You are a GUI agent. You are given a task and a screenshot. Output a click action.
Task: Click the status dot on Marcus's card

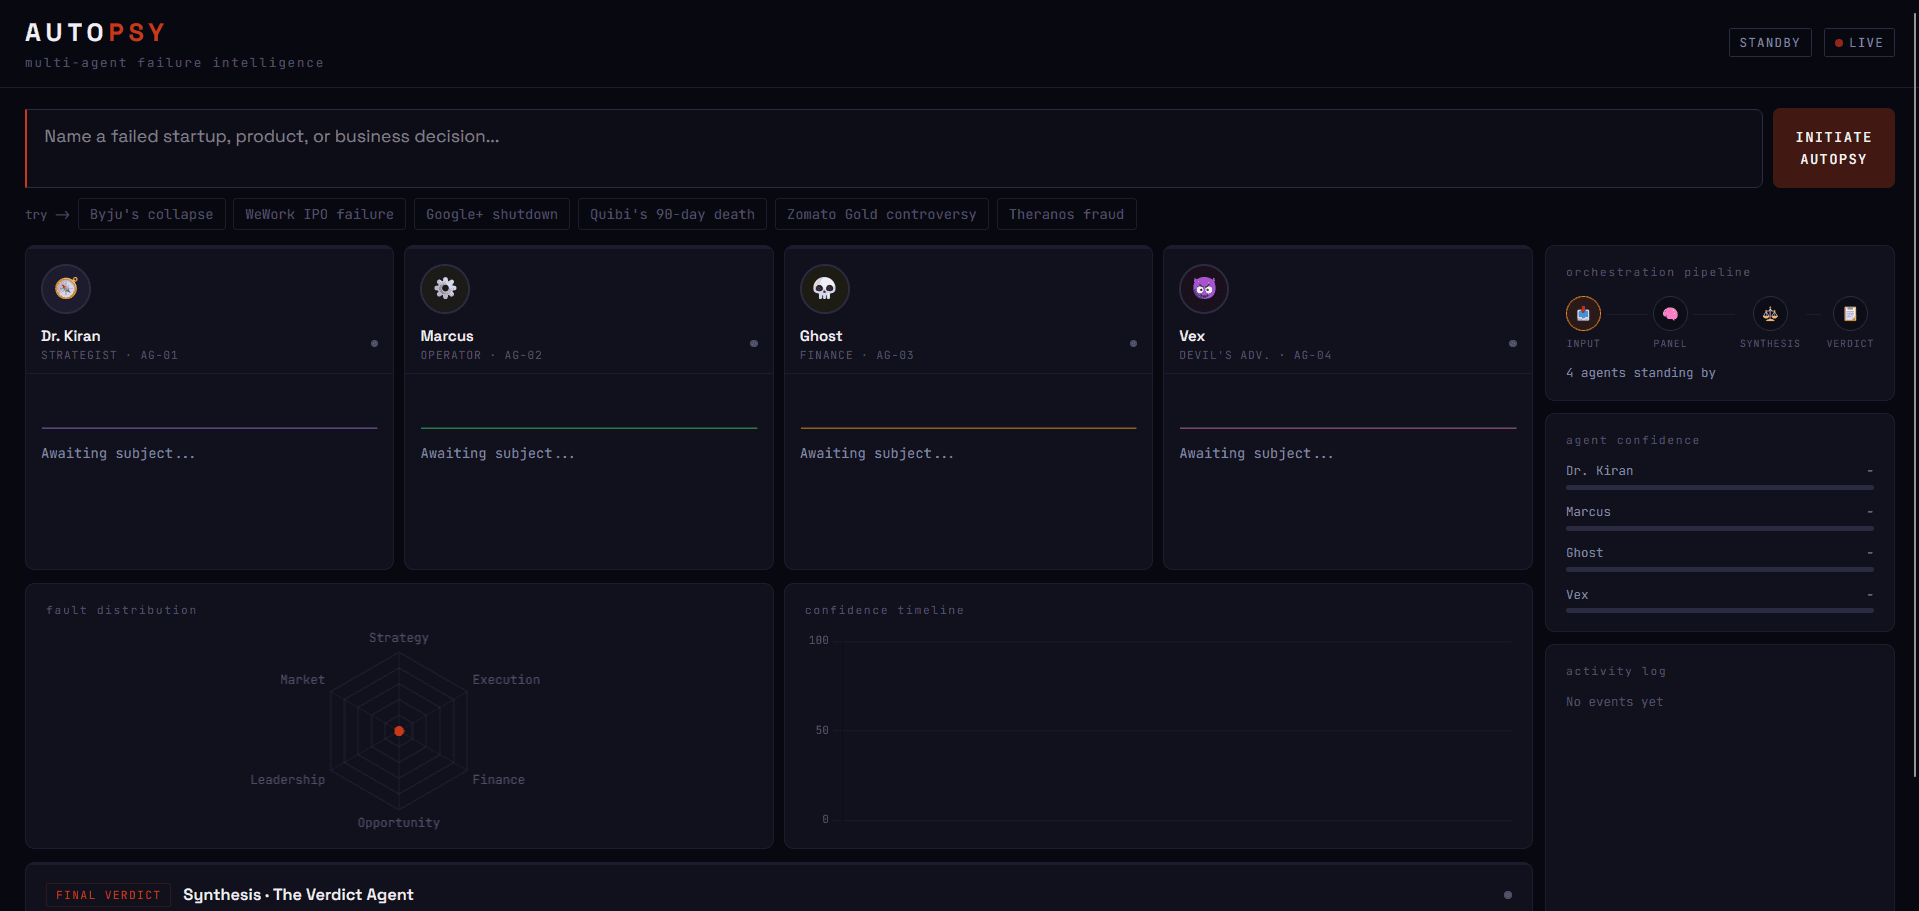point(754,343)
